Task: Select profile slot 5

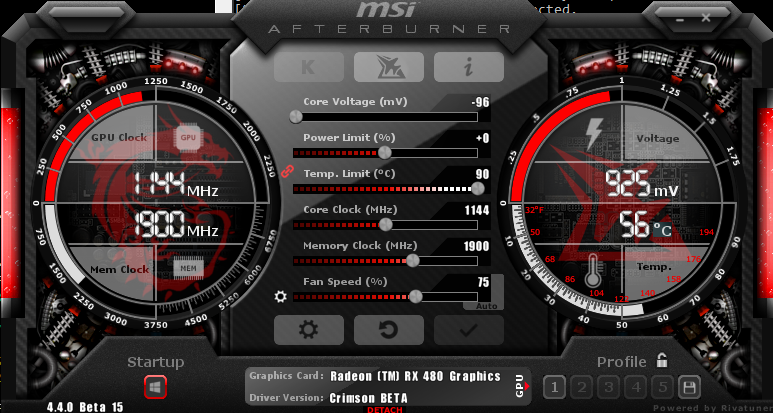Action: click(663, 387)
